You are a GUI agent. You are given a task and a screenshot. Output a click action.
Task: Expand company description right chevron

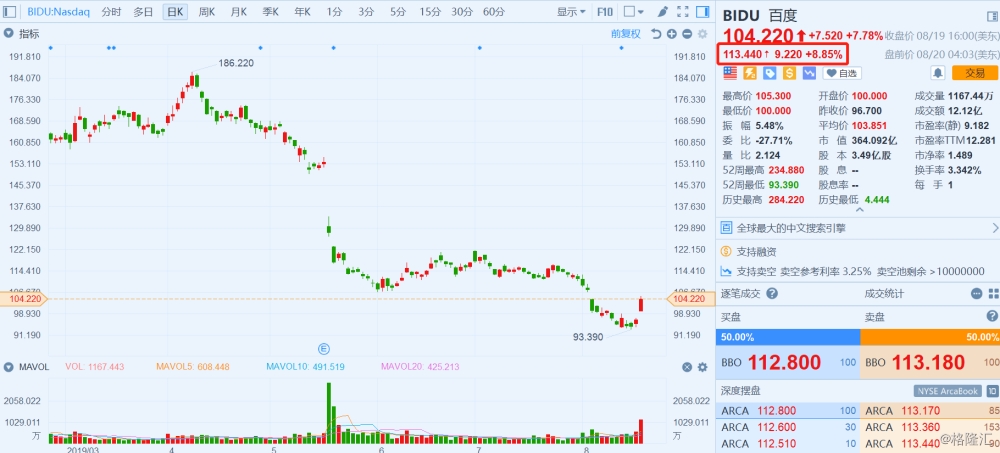996,228
